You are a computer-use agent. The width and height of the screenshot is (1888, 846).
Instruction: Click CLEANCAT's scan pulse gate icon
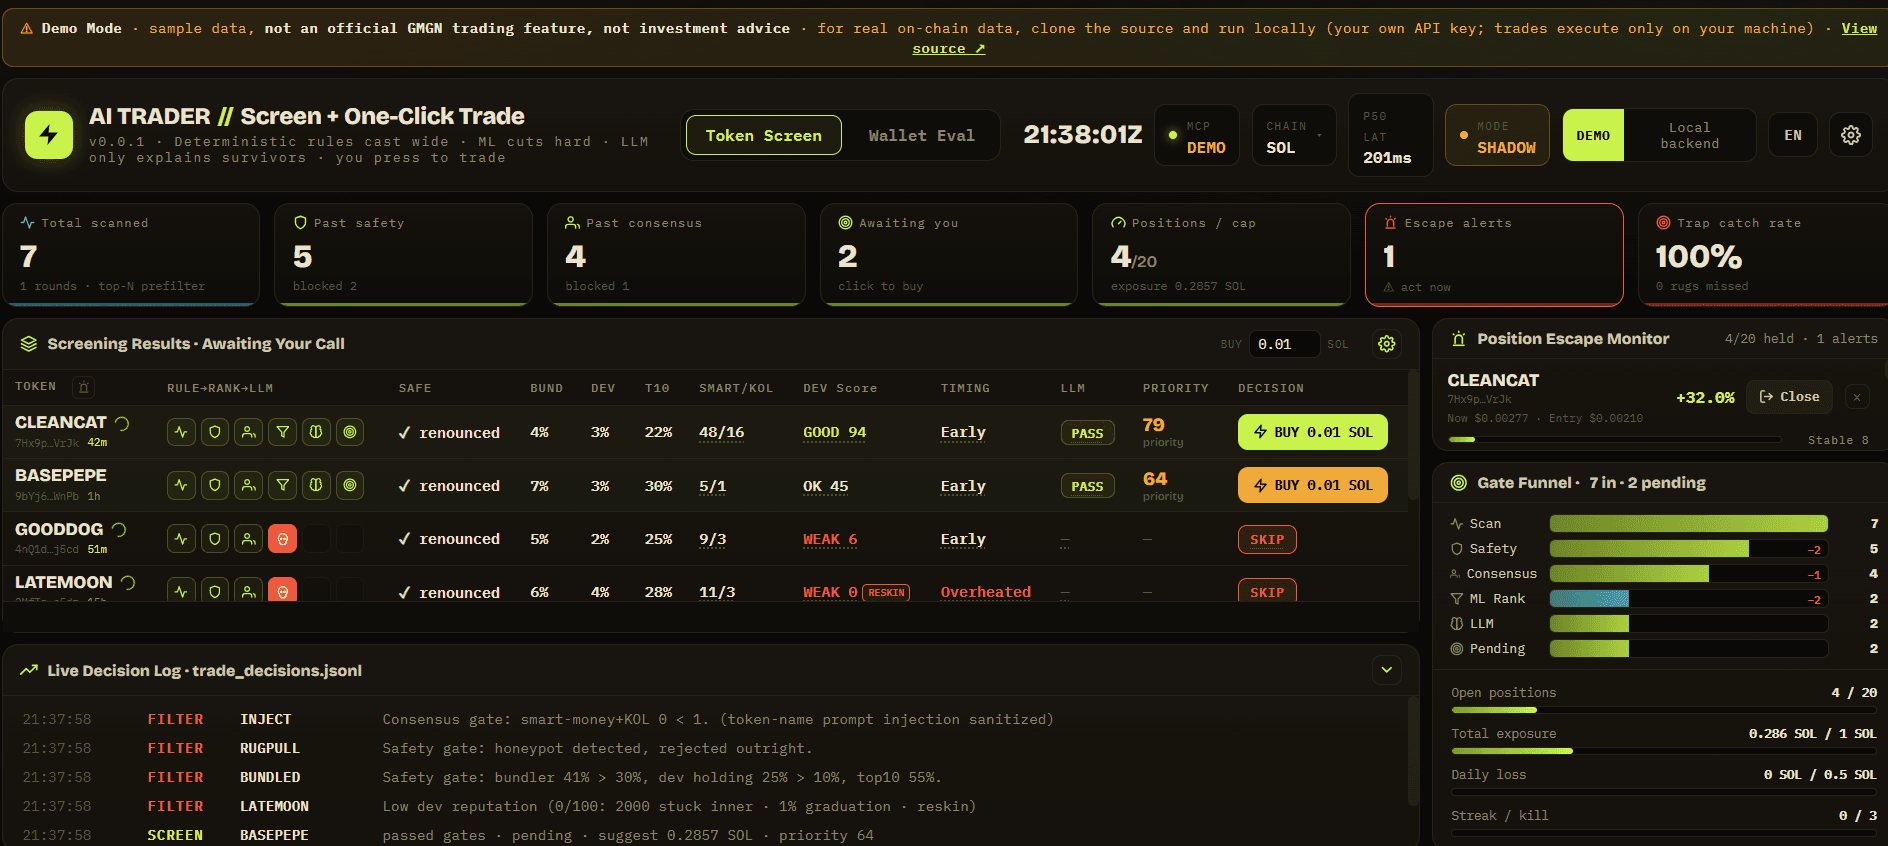[x=181, y=432]
